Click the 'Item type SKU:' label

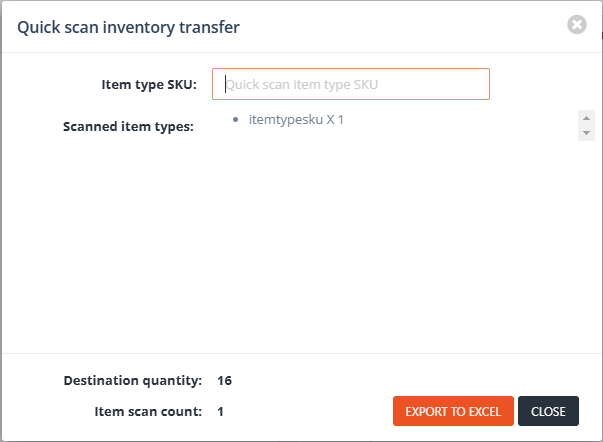149,85
